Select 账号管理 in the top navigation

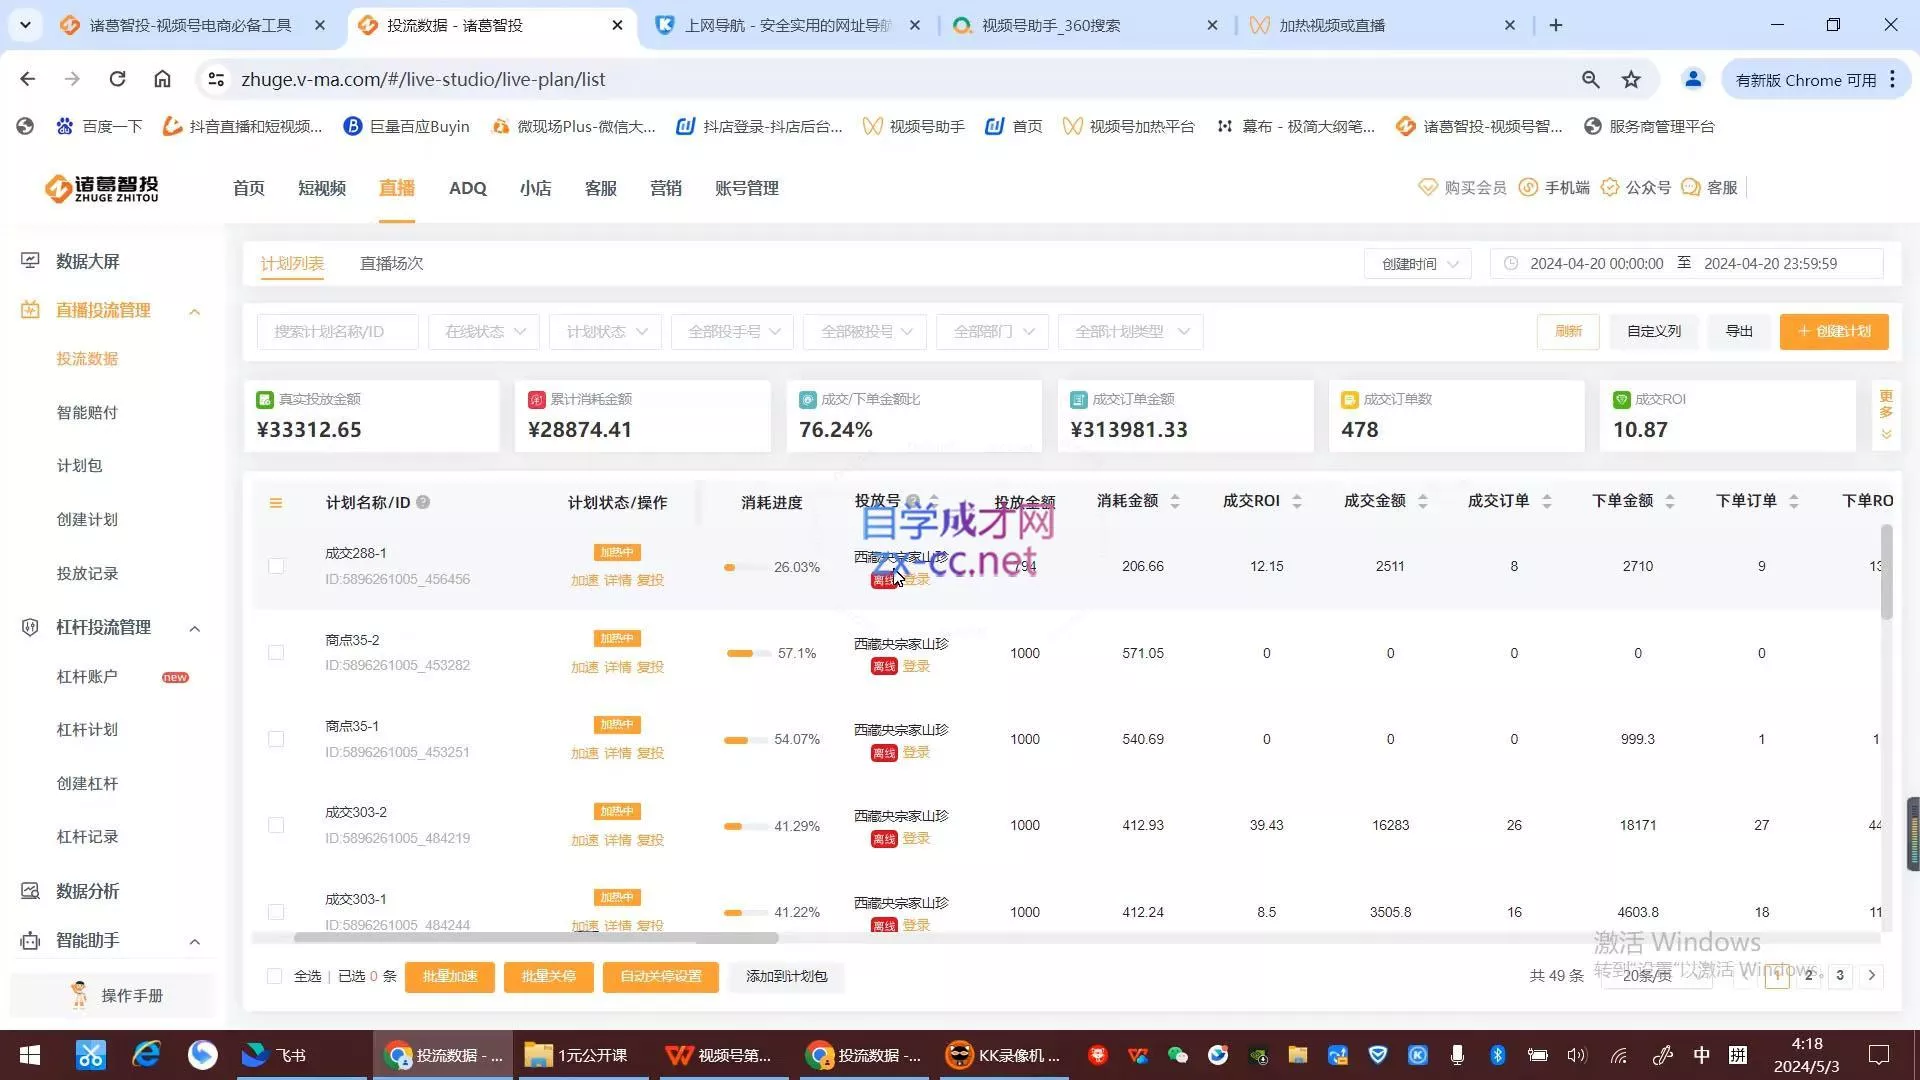pos(747,188)
